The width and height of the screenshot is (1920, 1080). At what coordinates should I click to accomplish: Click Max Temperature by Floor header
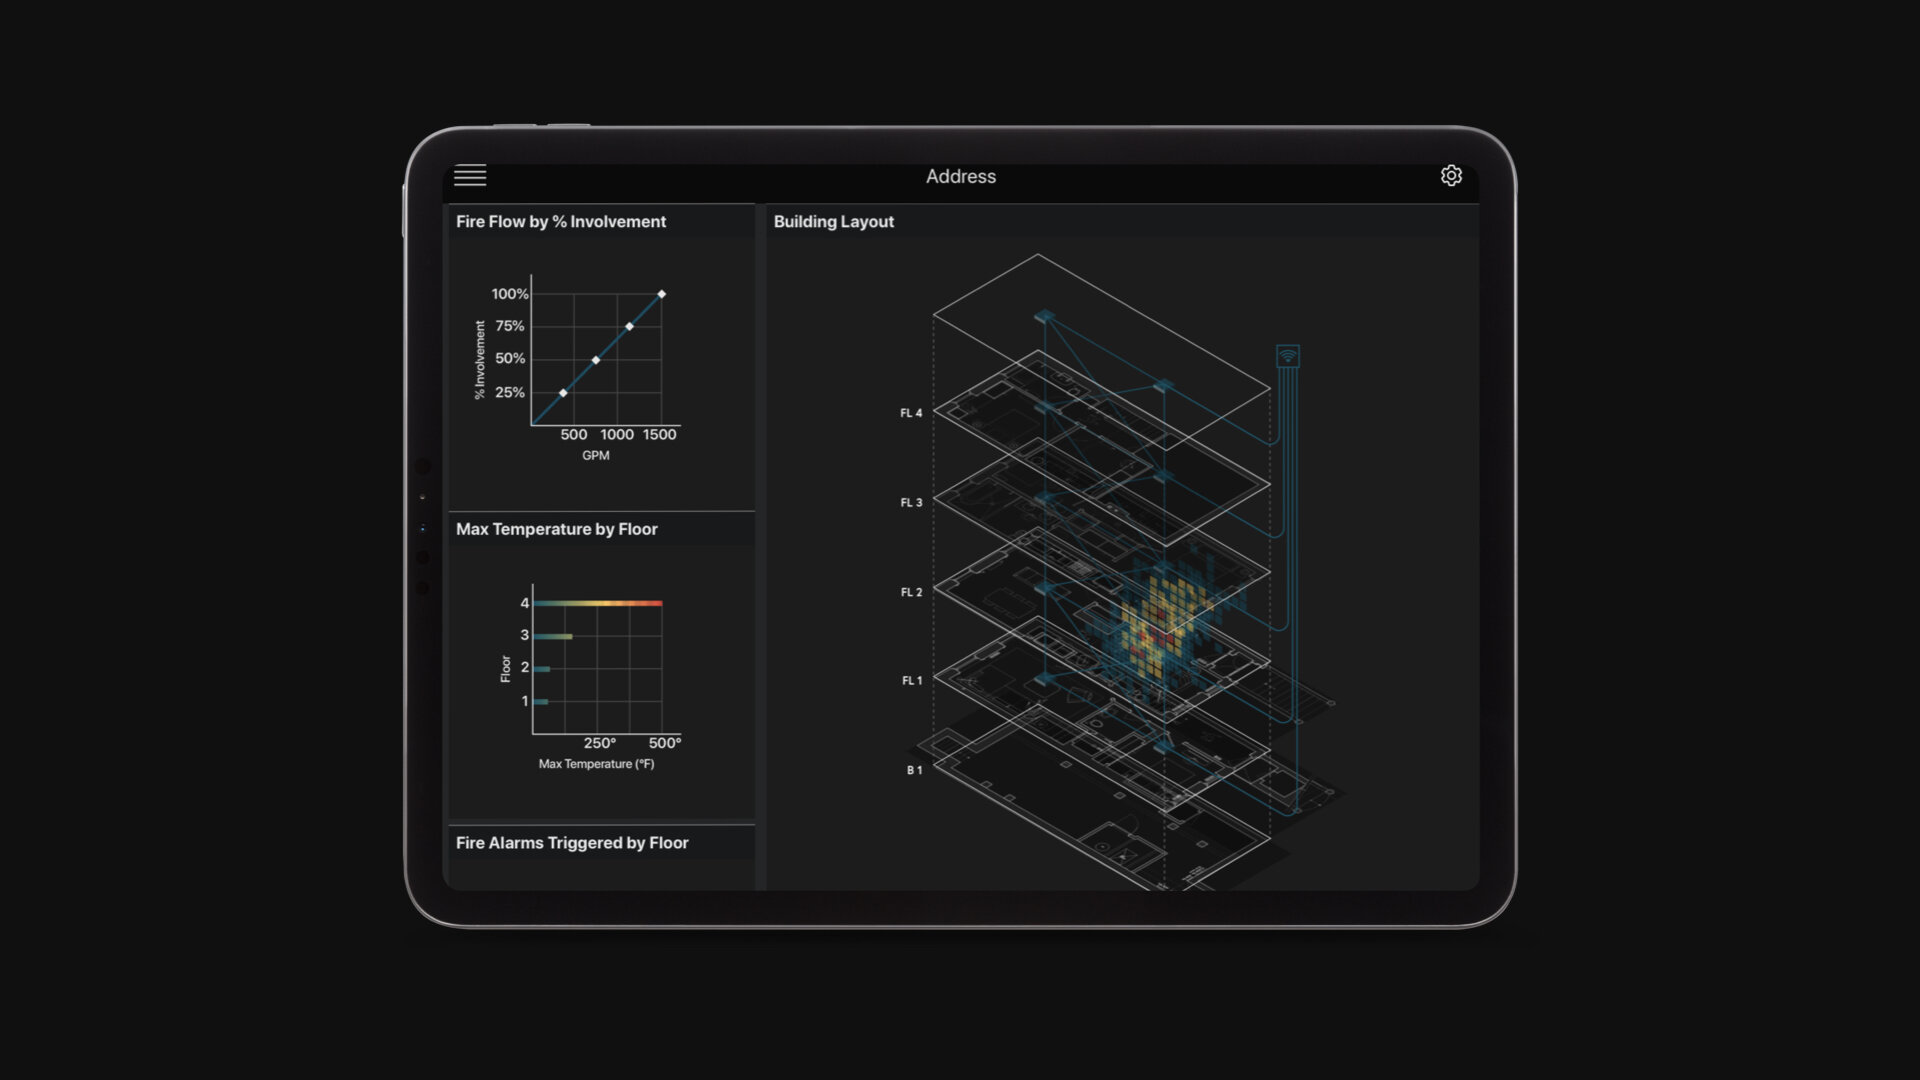click(556, 529)
